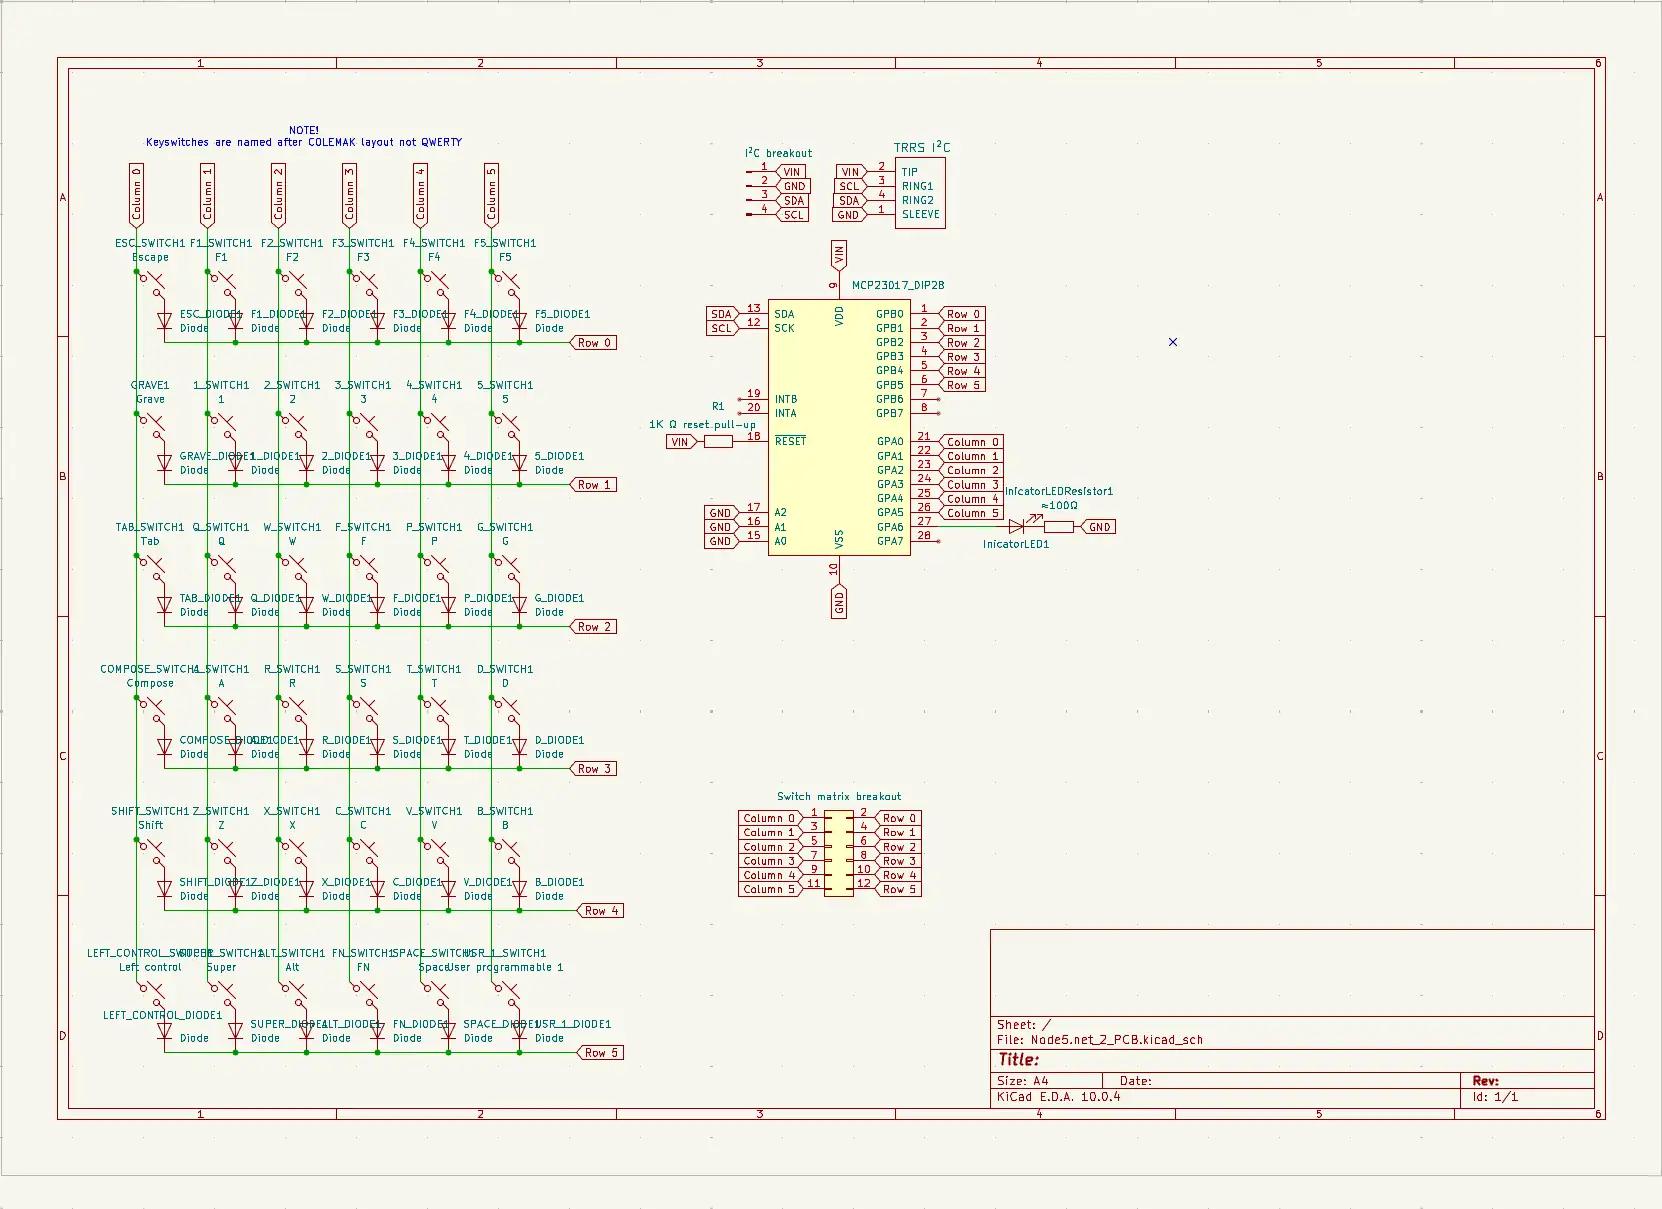Click the blue "NOTE!" text above the matrix
The width and height of the screenshot is (1662, 1209).
tap(304, 130)
